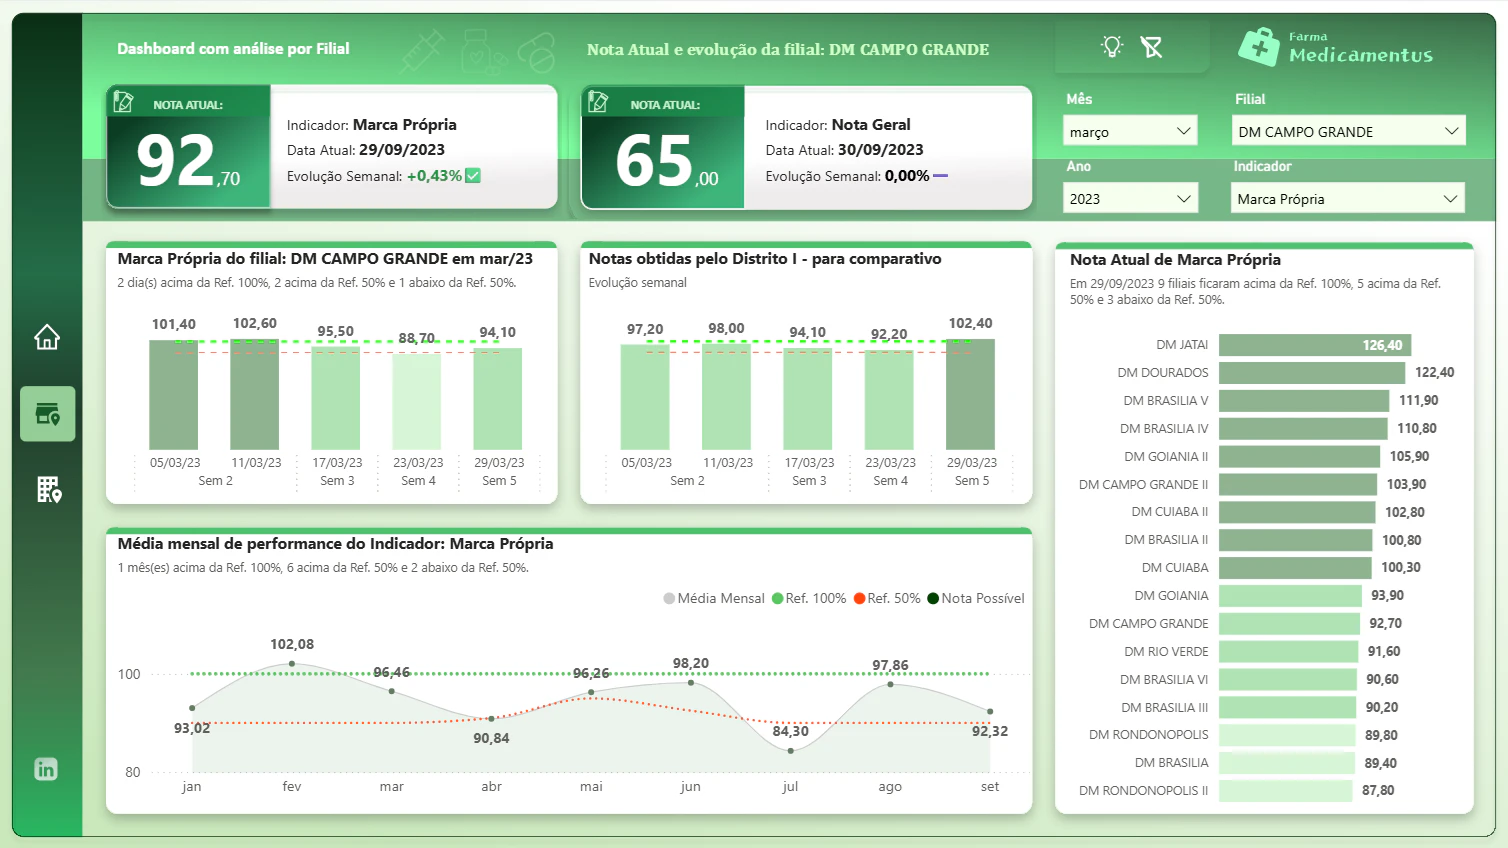Click the 29/03/23 bar valued 102,40 in Distrito chart

pos(970,394)
